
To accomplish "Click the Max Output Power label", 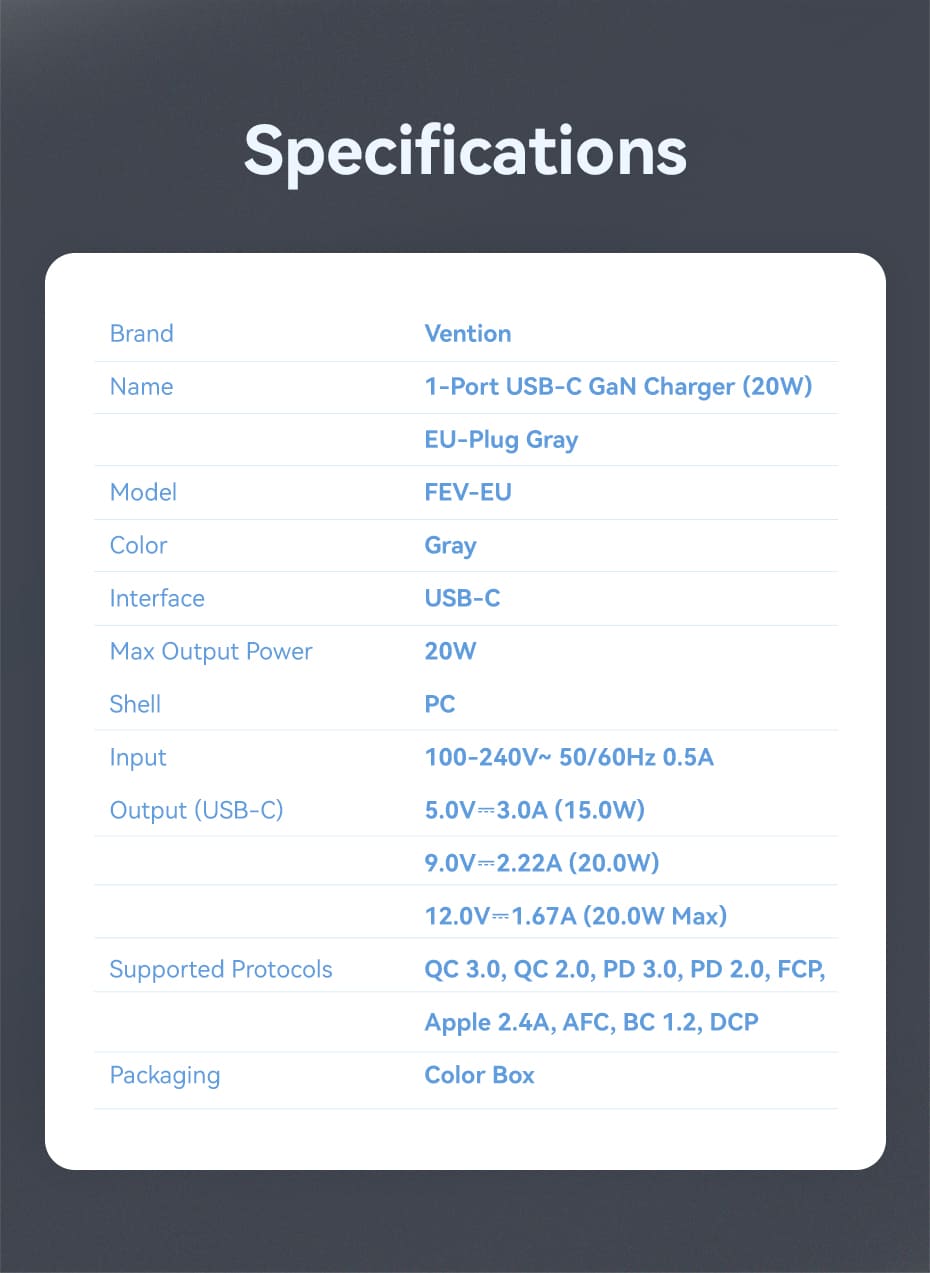I will (211, 651).
